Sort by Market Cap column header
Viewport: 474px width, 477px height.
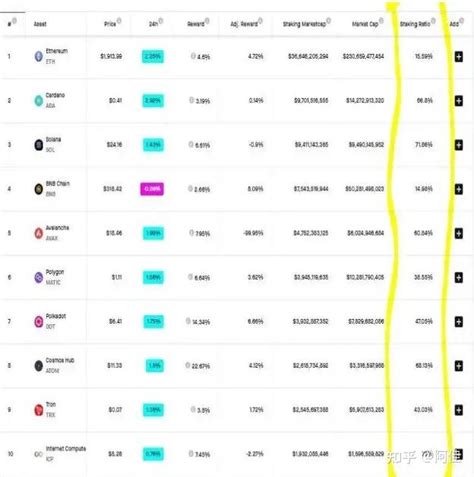click(x=365, y=24)
